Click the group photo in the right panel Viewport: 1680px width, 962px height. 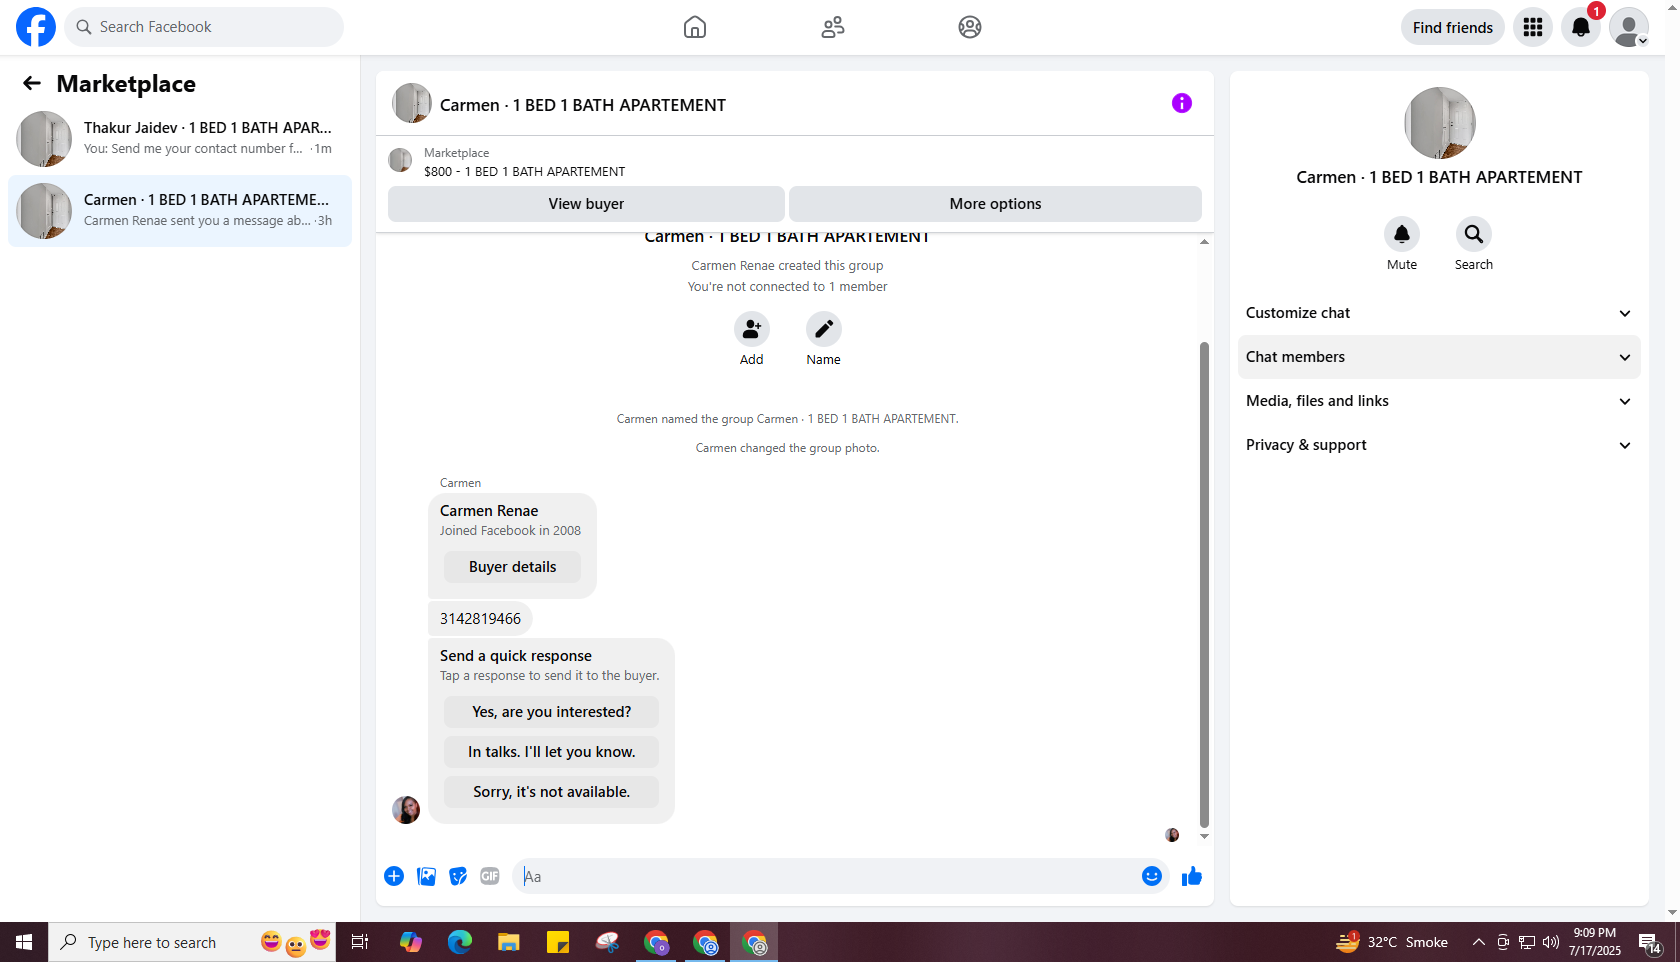[1440, 123]
